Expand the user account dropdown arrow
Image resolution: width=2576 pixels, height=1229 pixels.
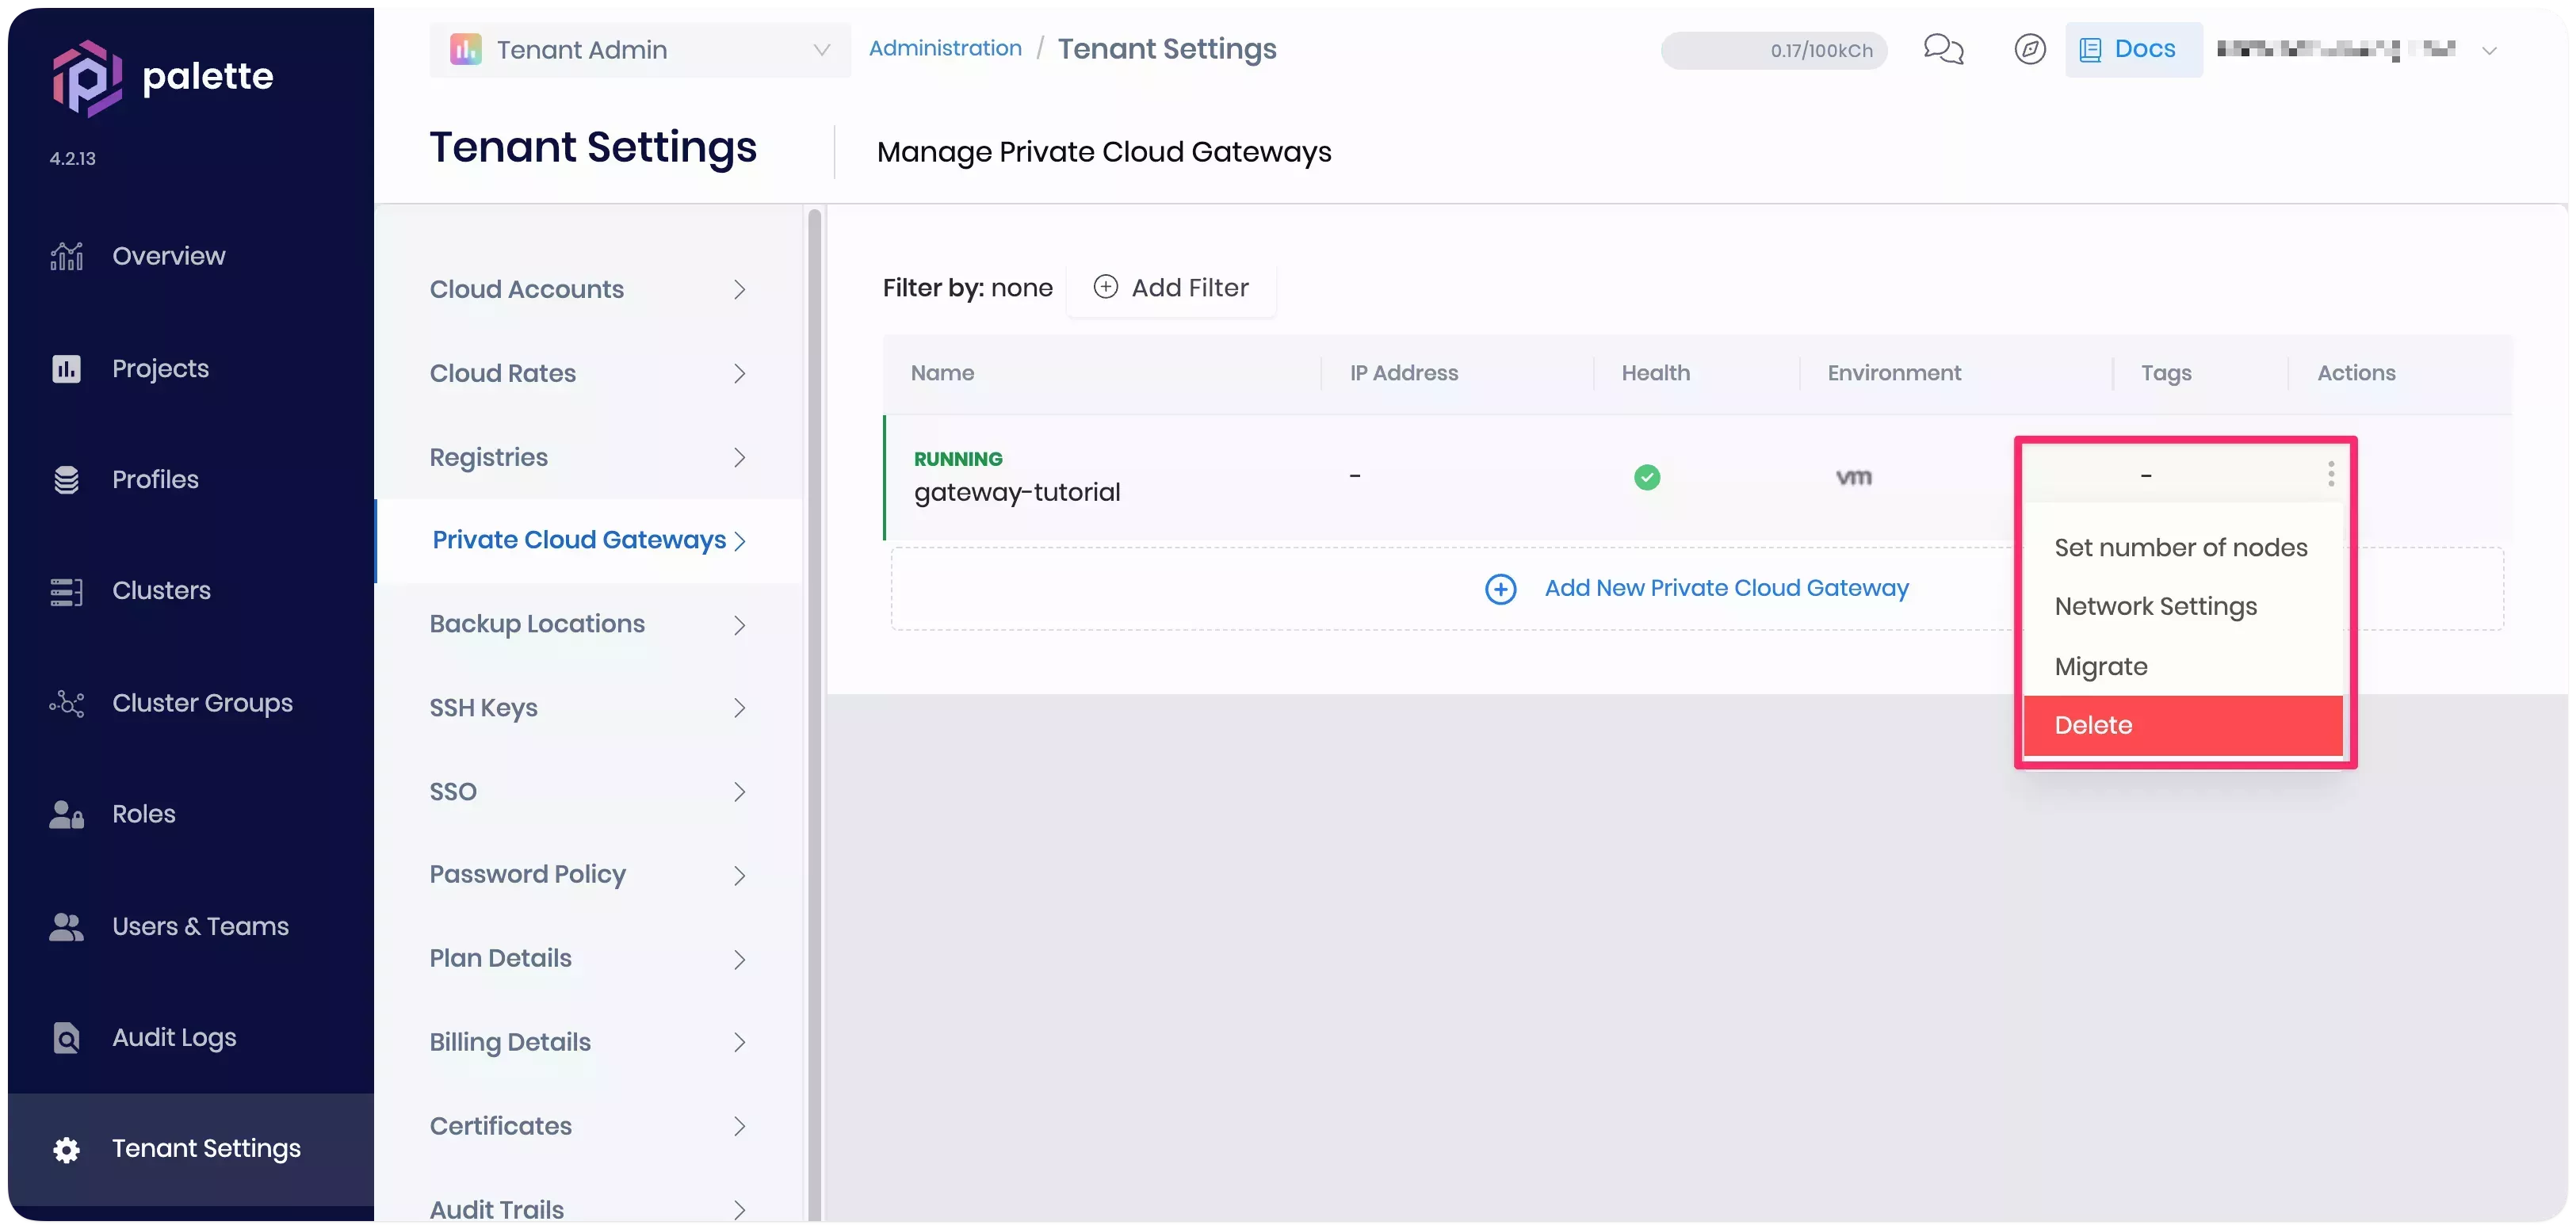coord(2489,51)
